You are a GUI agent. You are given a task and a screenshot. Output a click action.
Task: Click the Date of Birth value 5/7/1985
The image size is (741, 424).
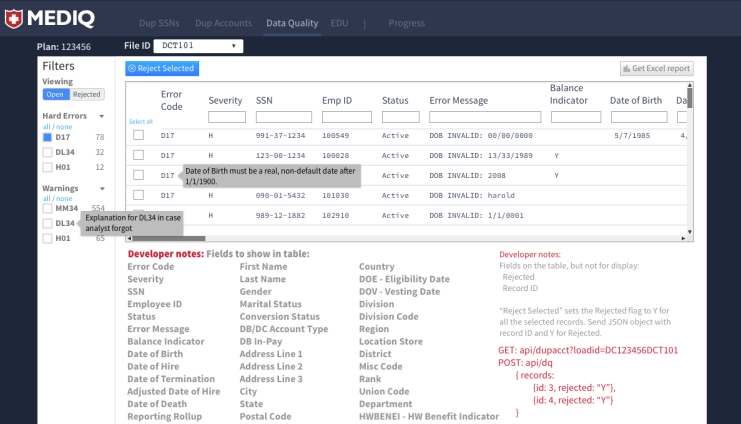pyautogui.click(x=632, y=136)
